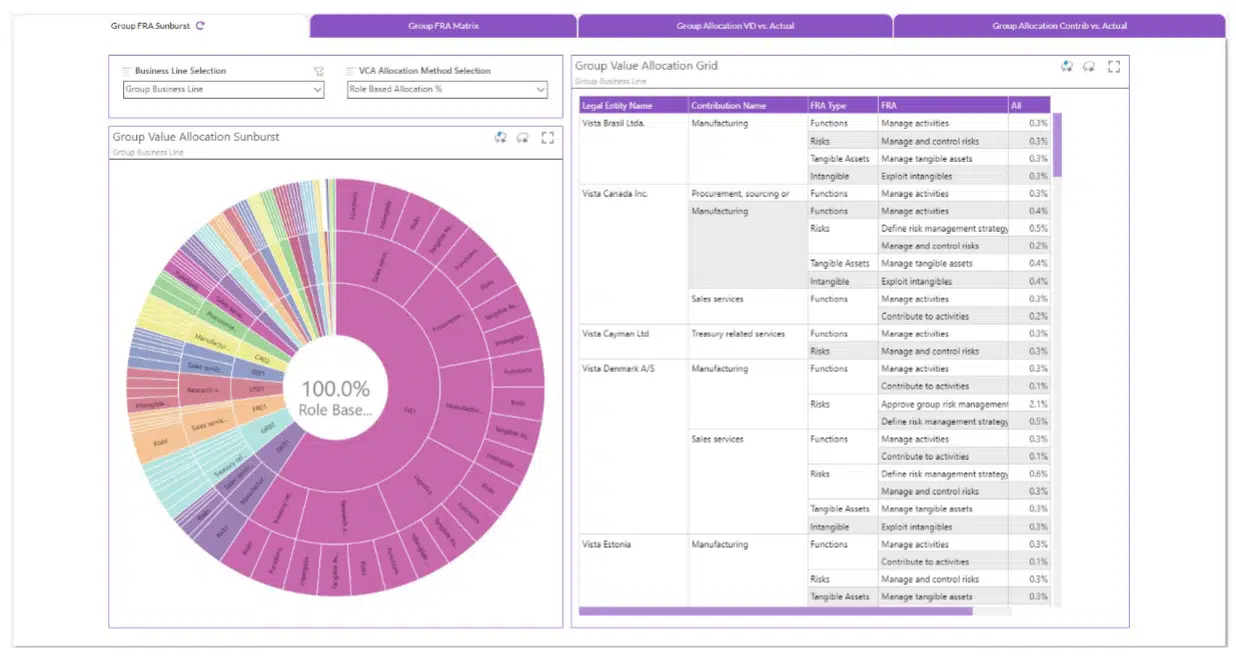
Task: Open Copilot insights on the Allocation Grid
Action: 1066,66
